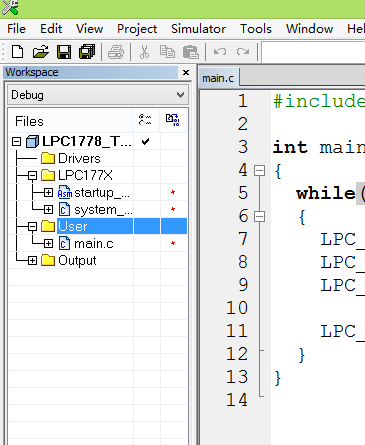Open the Tools menu
Screen dimensions: 365x445
[256, 29]
